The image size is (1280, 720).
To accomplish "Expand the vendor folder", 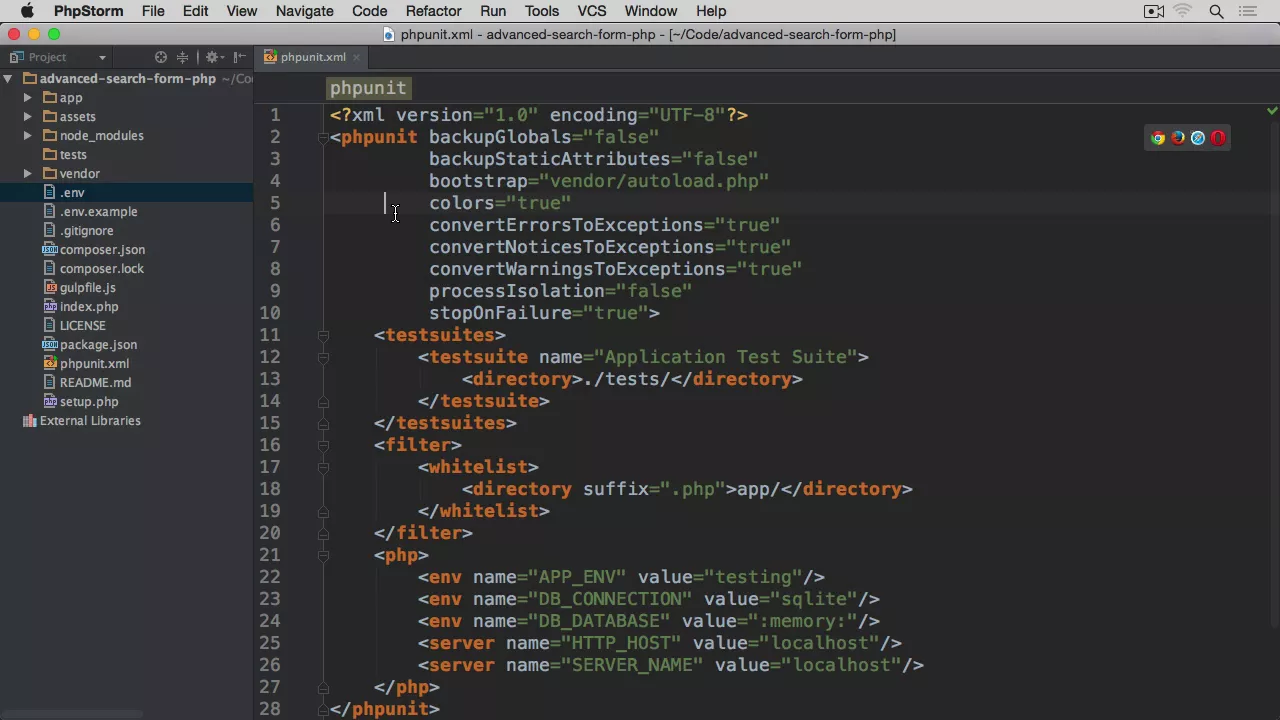I will (28, 174).
